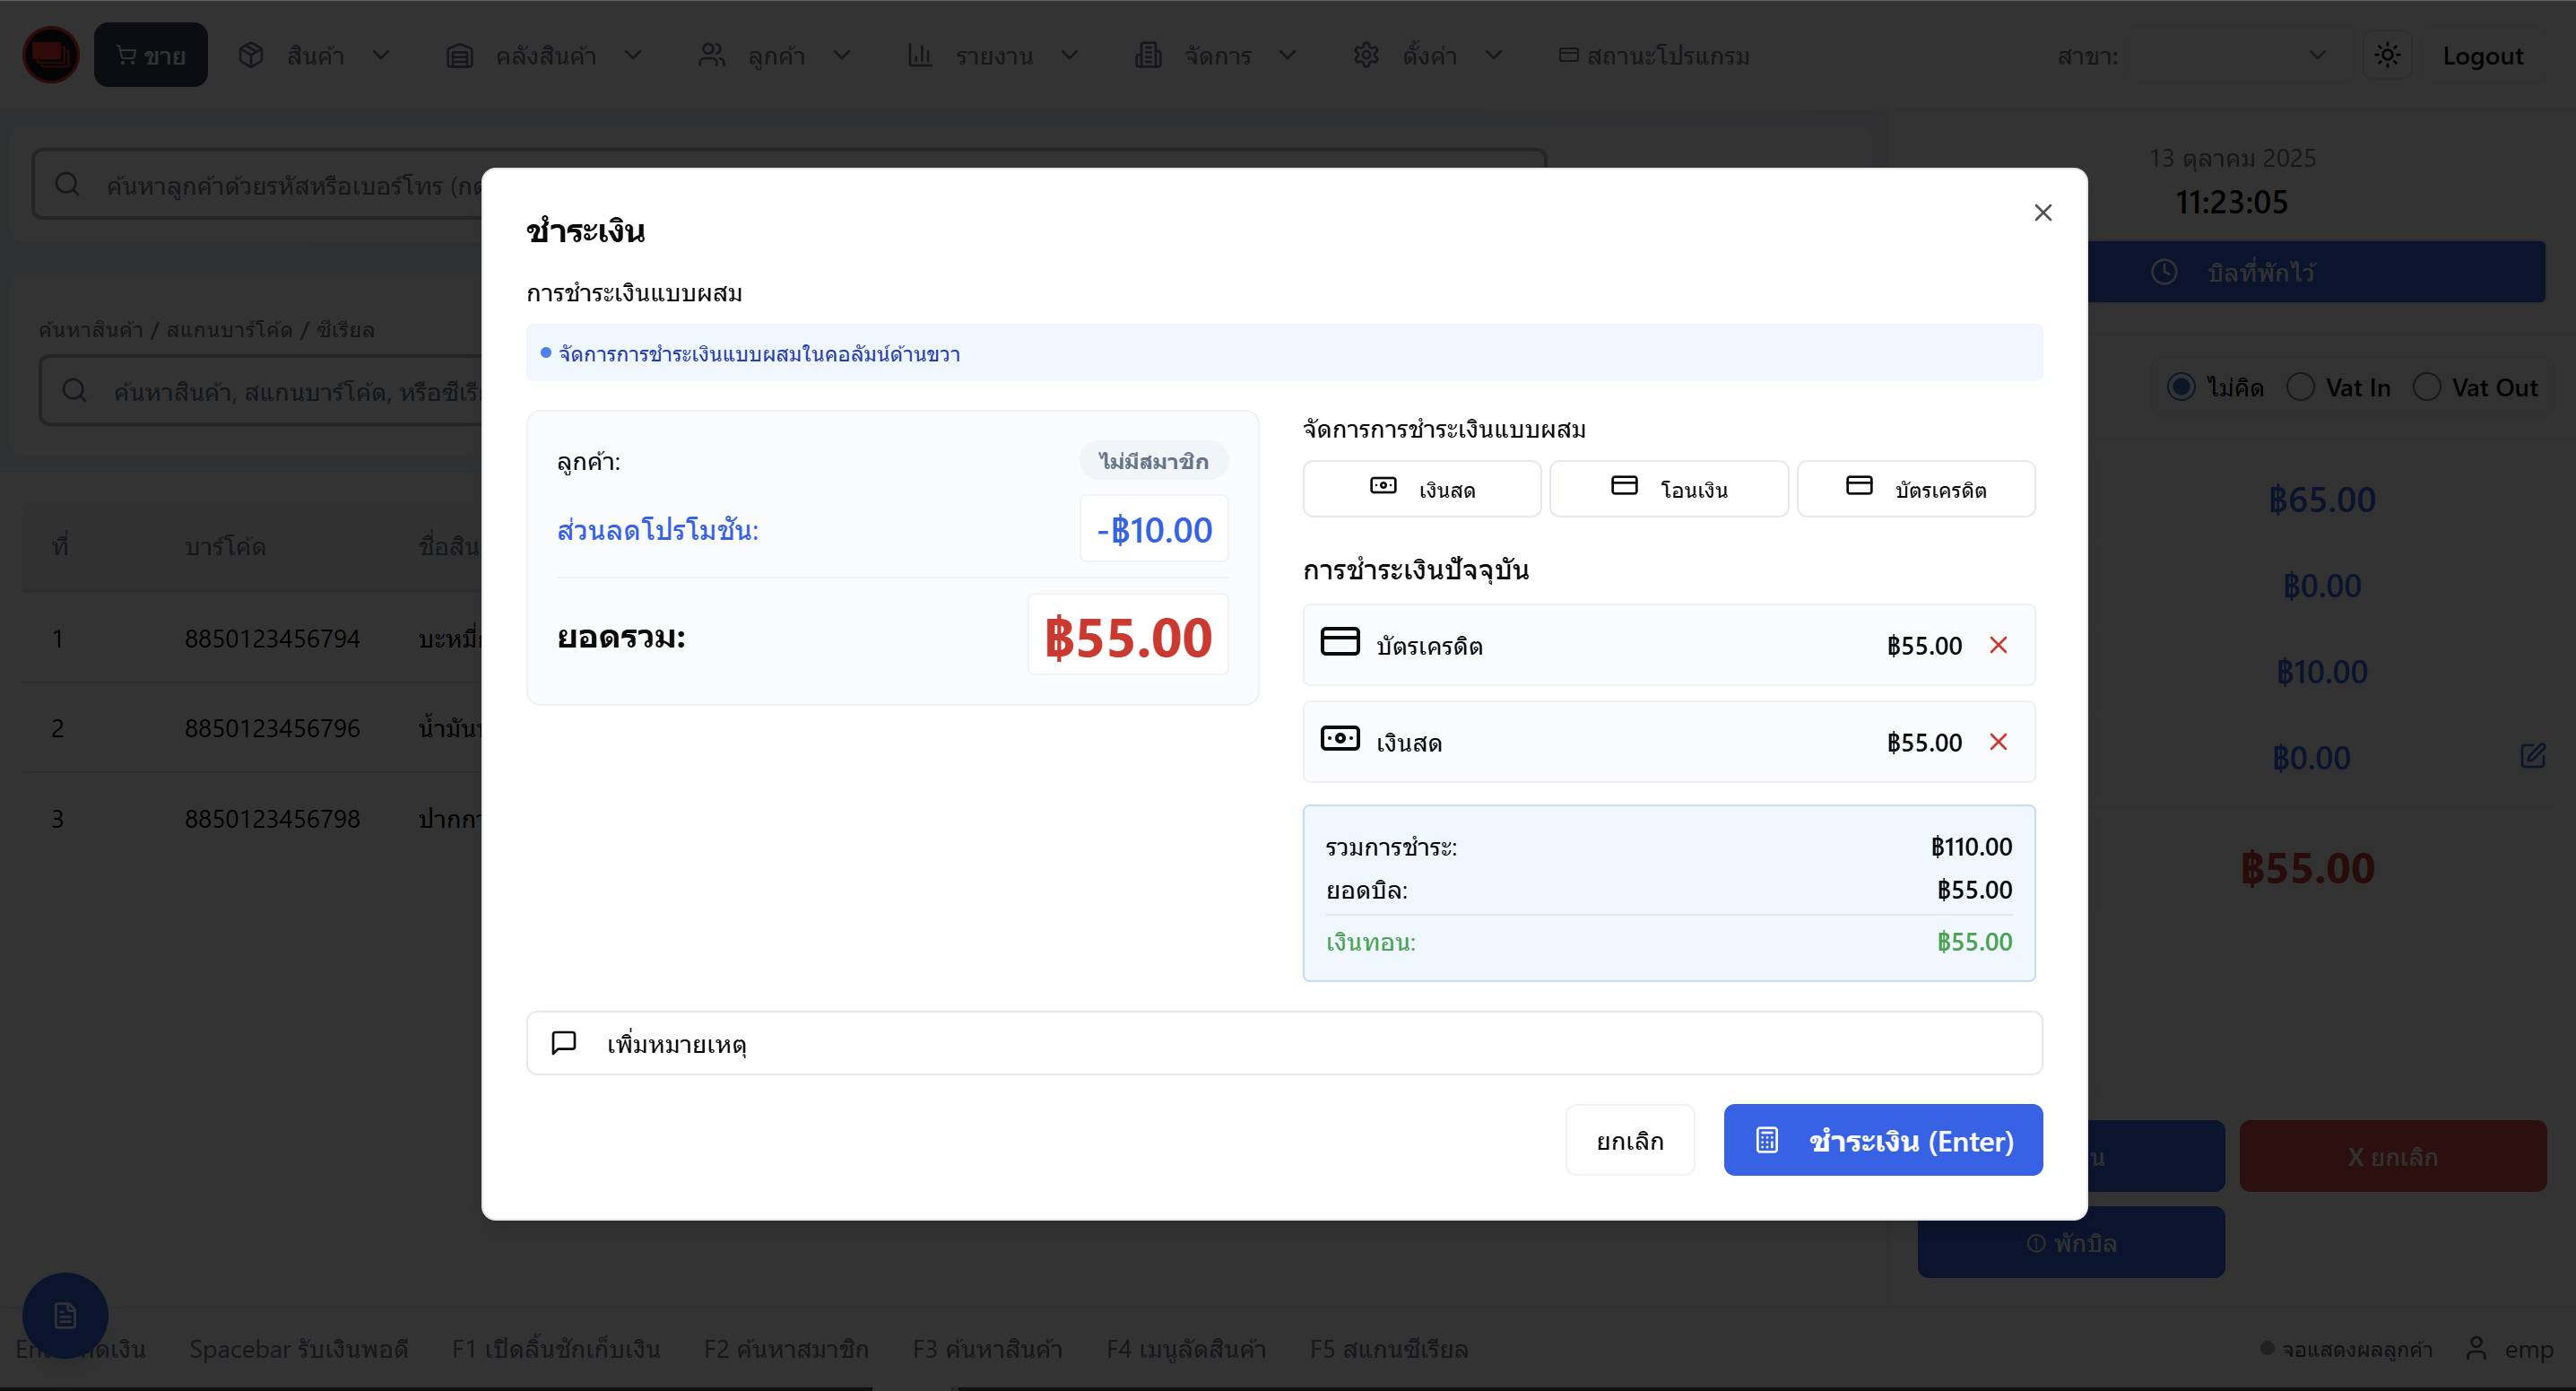Screen dimensions: 2576x1391
Task: Click the เพิ่มหมายเหตุ note field
Action: [x=1284, y=1043]
